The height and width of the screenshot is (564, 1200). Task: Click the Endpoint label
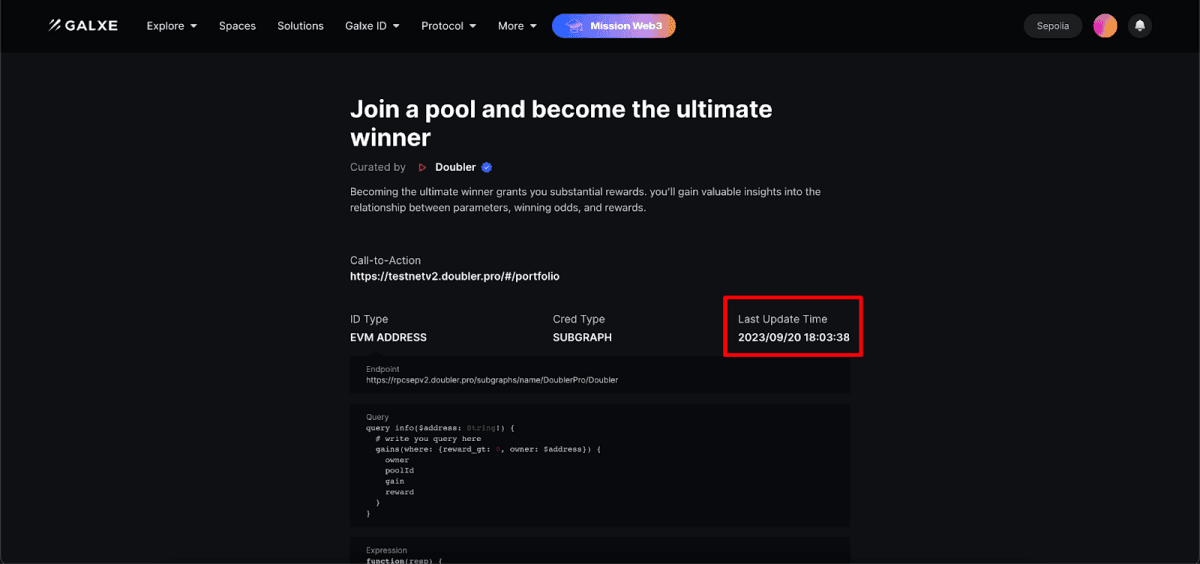(x=383, y=370)
